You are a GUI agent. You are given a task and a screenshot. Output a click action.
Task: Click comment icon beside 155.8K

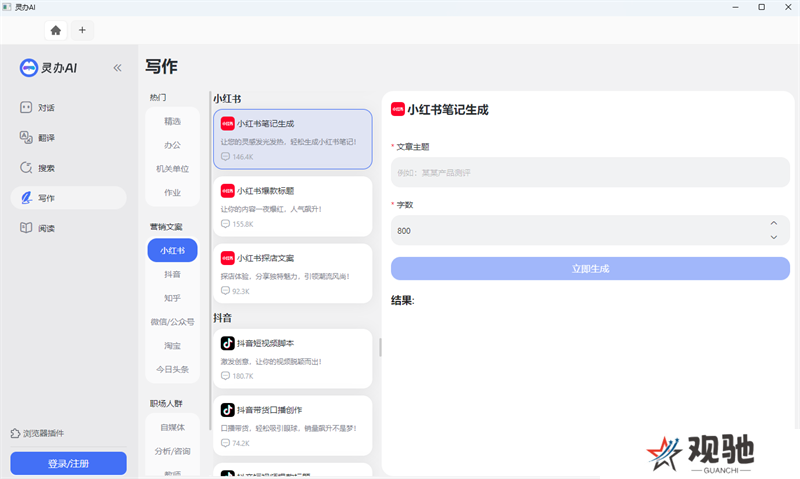pos(226,224)
